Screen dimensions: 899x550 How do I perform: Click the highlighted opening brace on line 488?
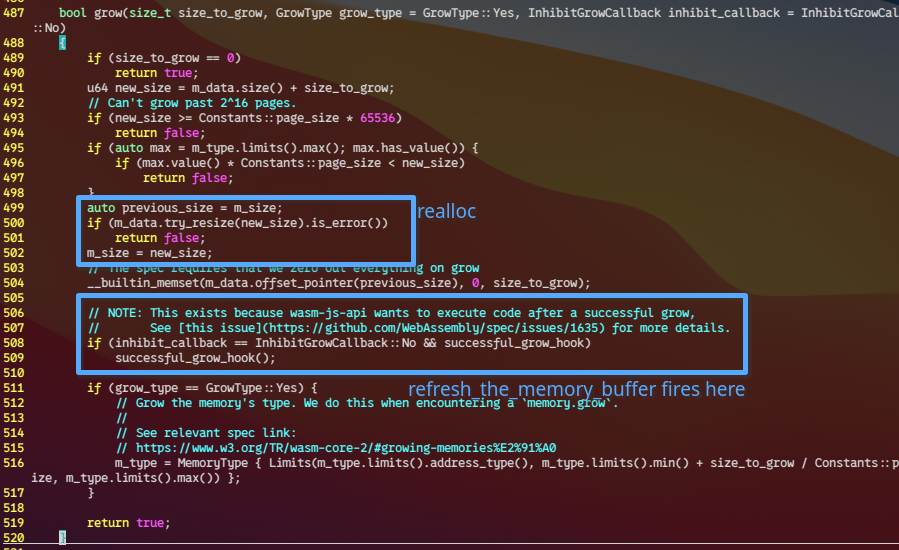click(x=62, y=42)
